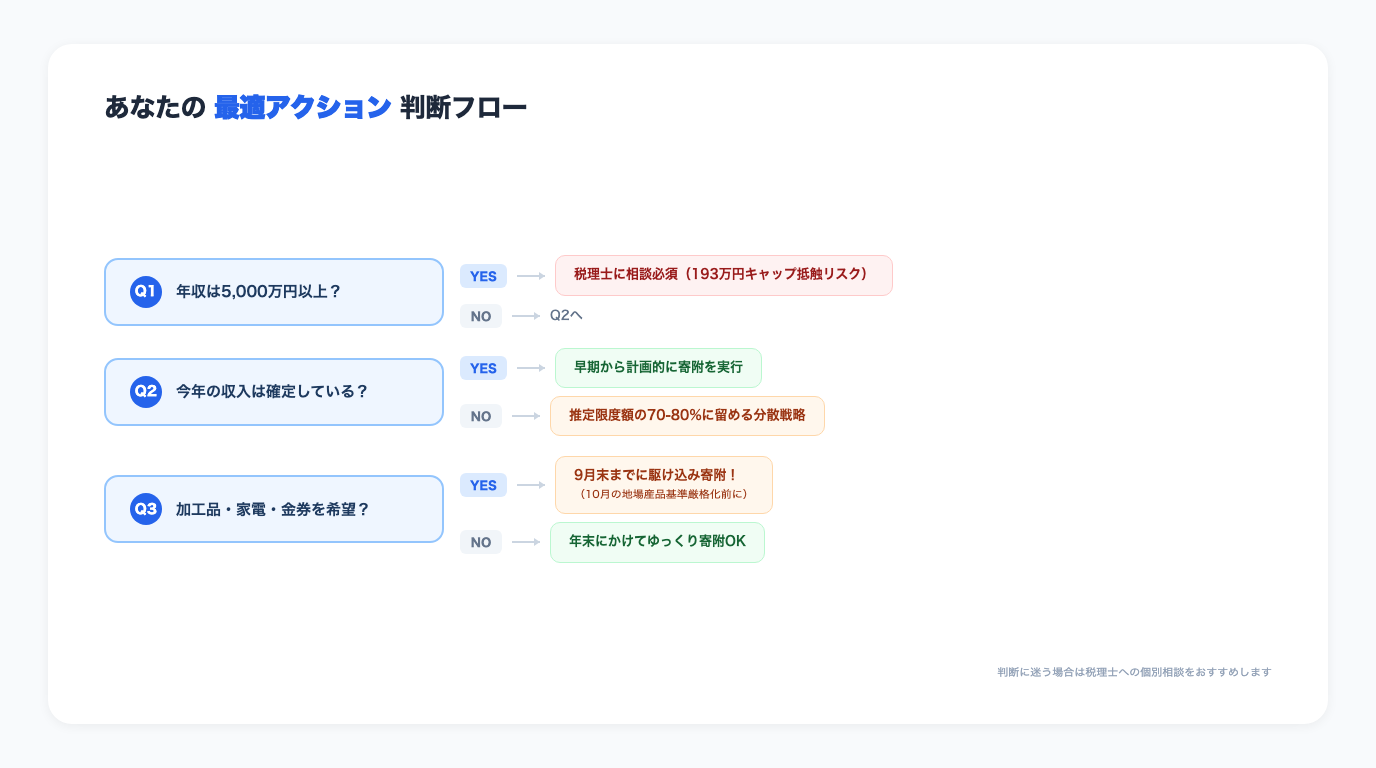Click the highlighted 最適アクション title text

click(x=300, y=107)
